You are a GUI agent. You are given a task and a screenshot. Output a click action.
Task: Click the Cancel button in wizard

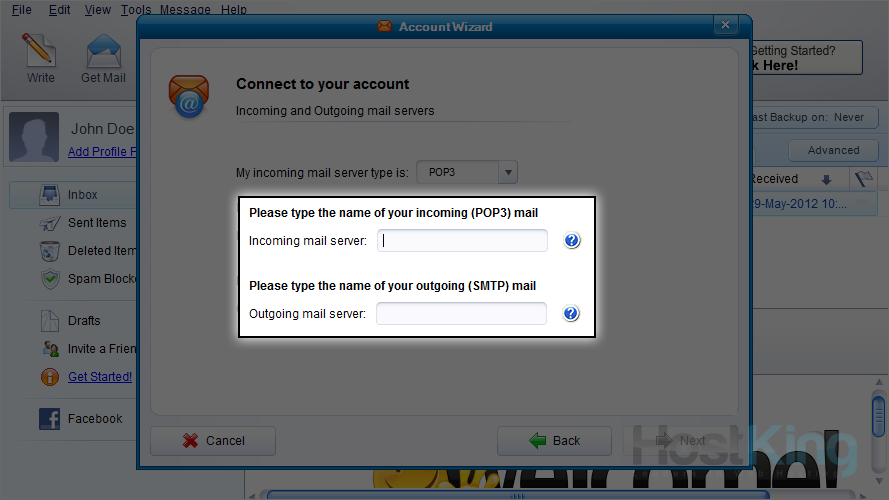pos(212,440)
